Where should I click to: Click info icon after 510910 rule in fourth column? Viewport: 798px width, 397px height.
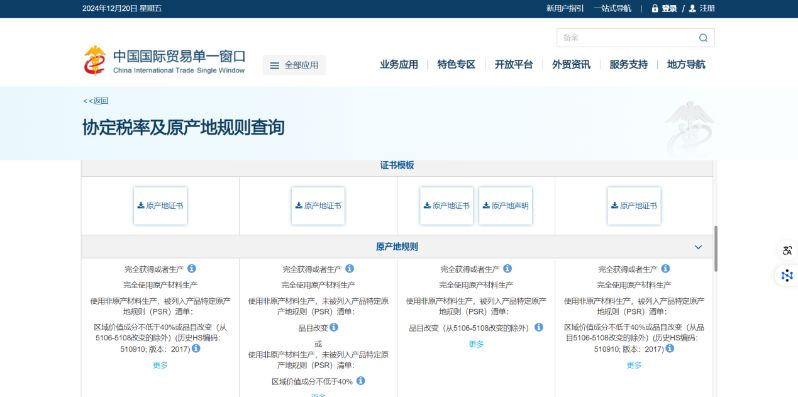coord(670,349)
